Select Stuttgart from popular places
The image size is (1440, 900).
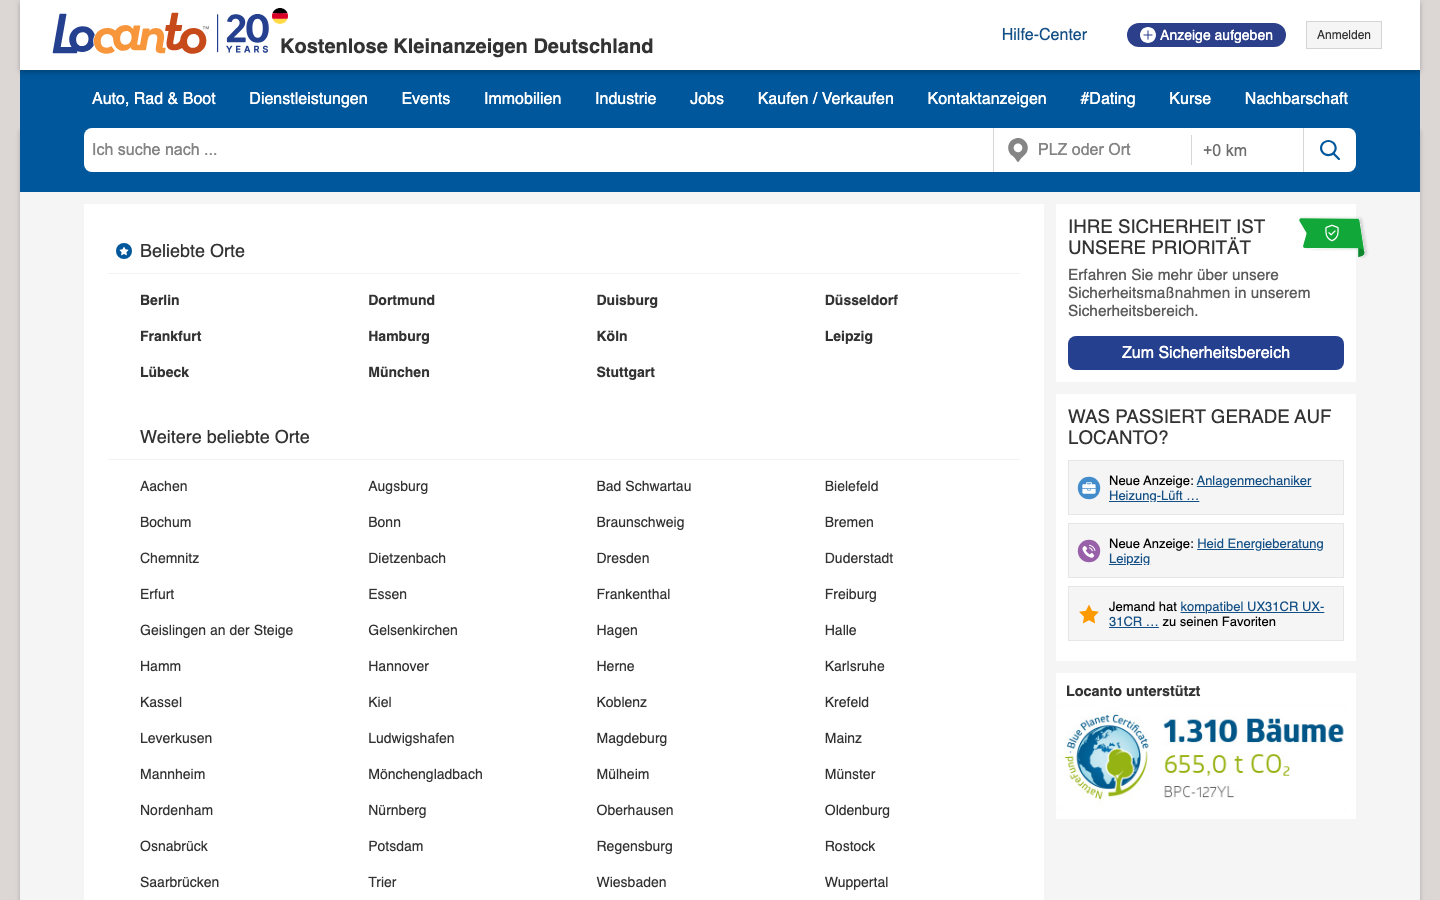pyautogui.click(x=626, y=372)
